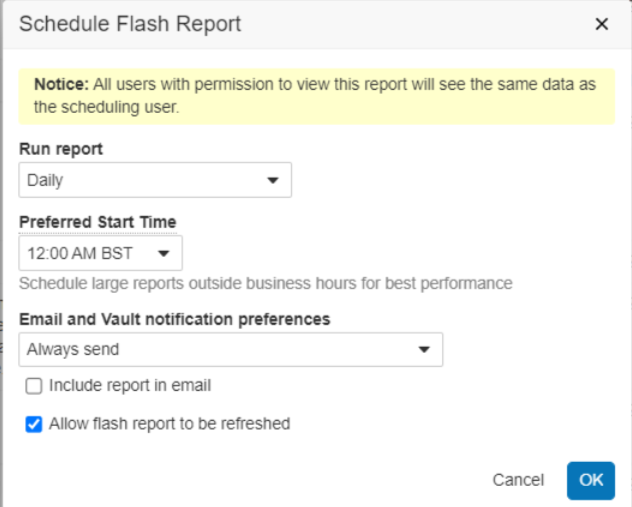Click the arrow in the Daily combo box
Screen dimensions: 632x507
point(272,181)
